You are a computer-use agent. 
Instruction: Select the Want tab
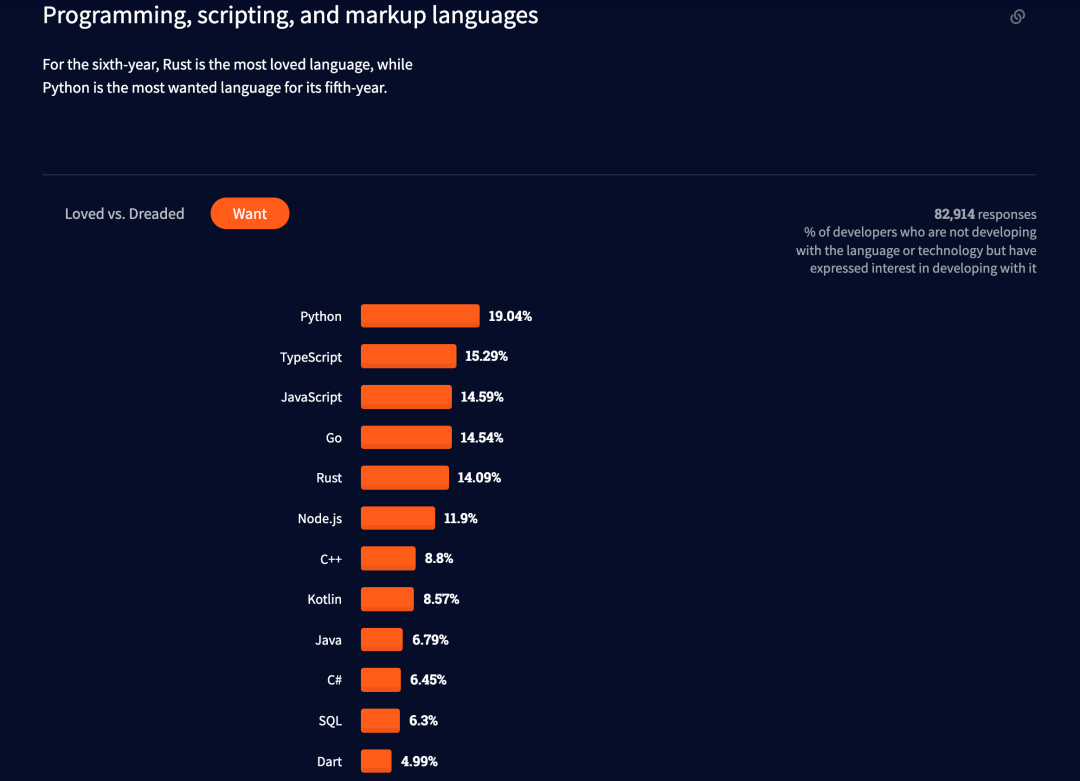click(249, 214)
